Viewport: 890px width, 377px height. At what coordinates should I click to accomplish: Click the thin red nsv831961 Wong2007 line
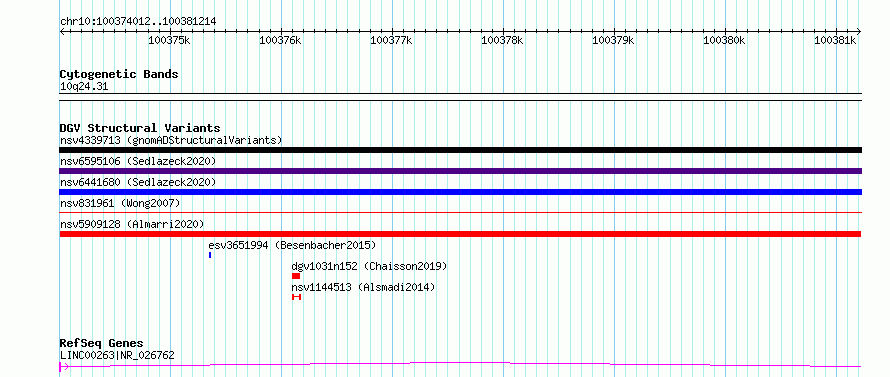pos(460,213)
